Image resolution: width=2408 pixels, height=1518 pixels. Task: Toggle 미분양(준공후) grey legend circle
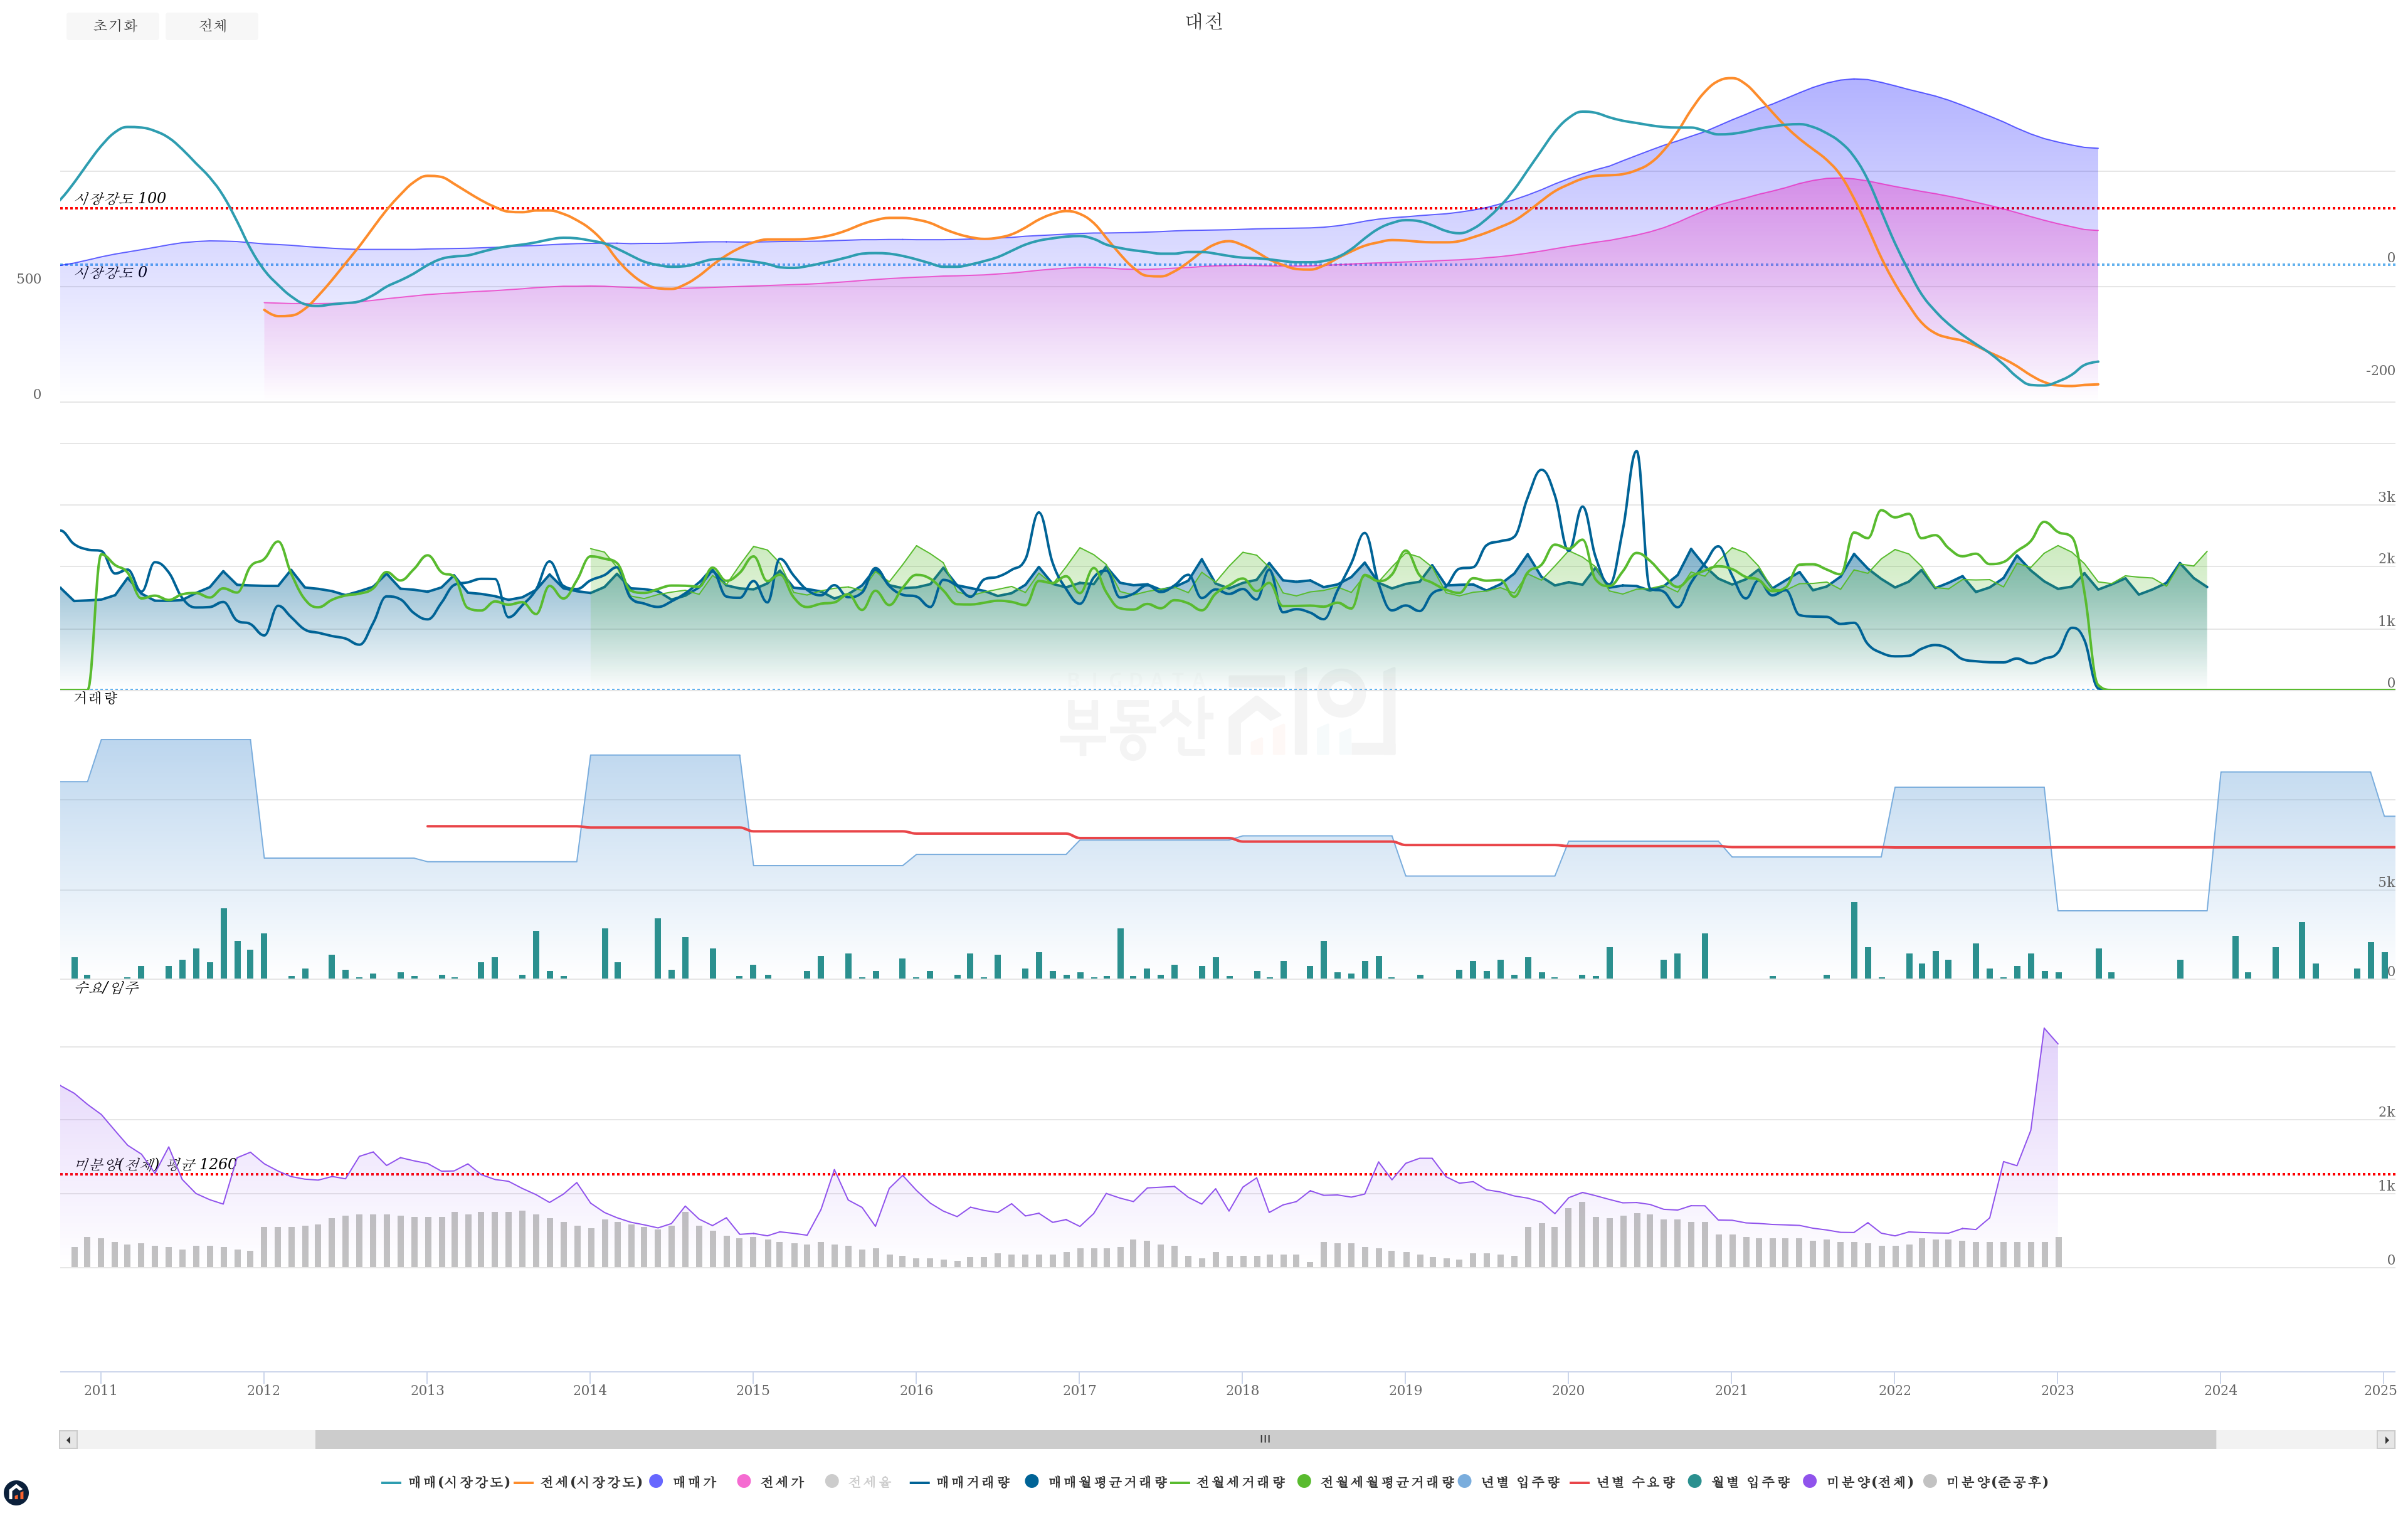(1930, 1481)
